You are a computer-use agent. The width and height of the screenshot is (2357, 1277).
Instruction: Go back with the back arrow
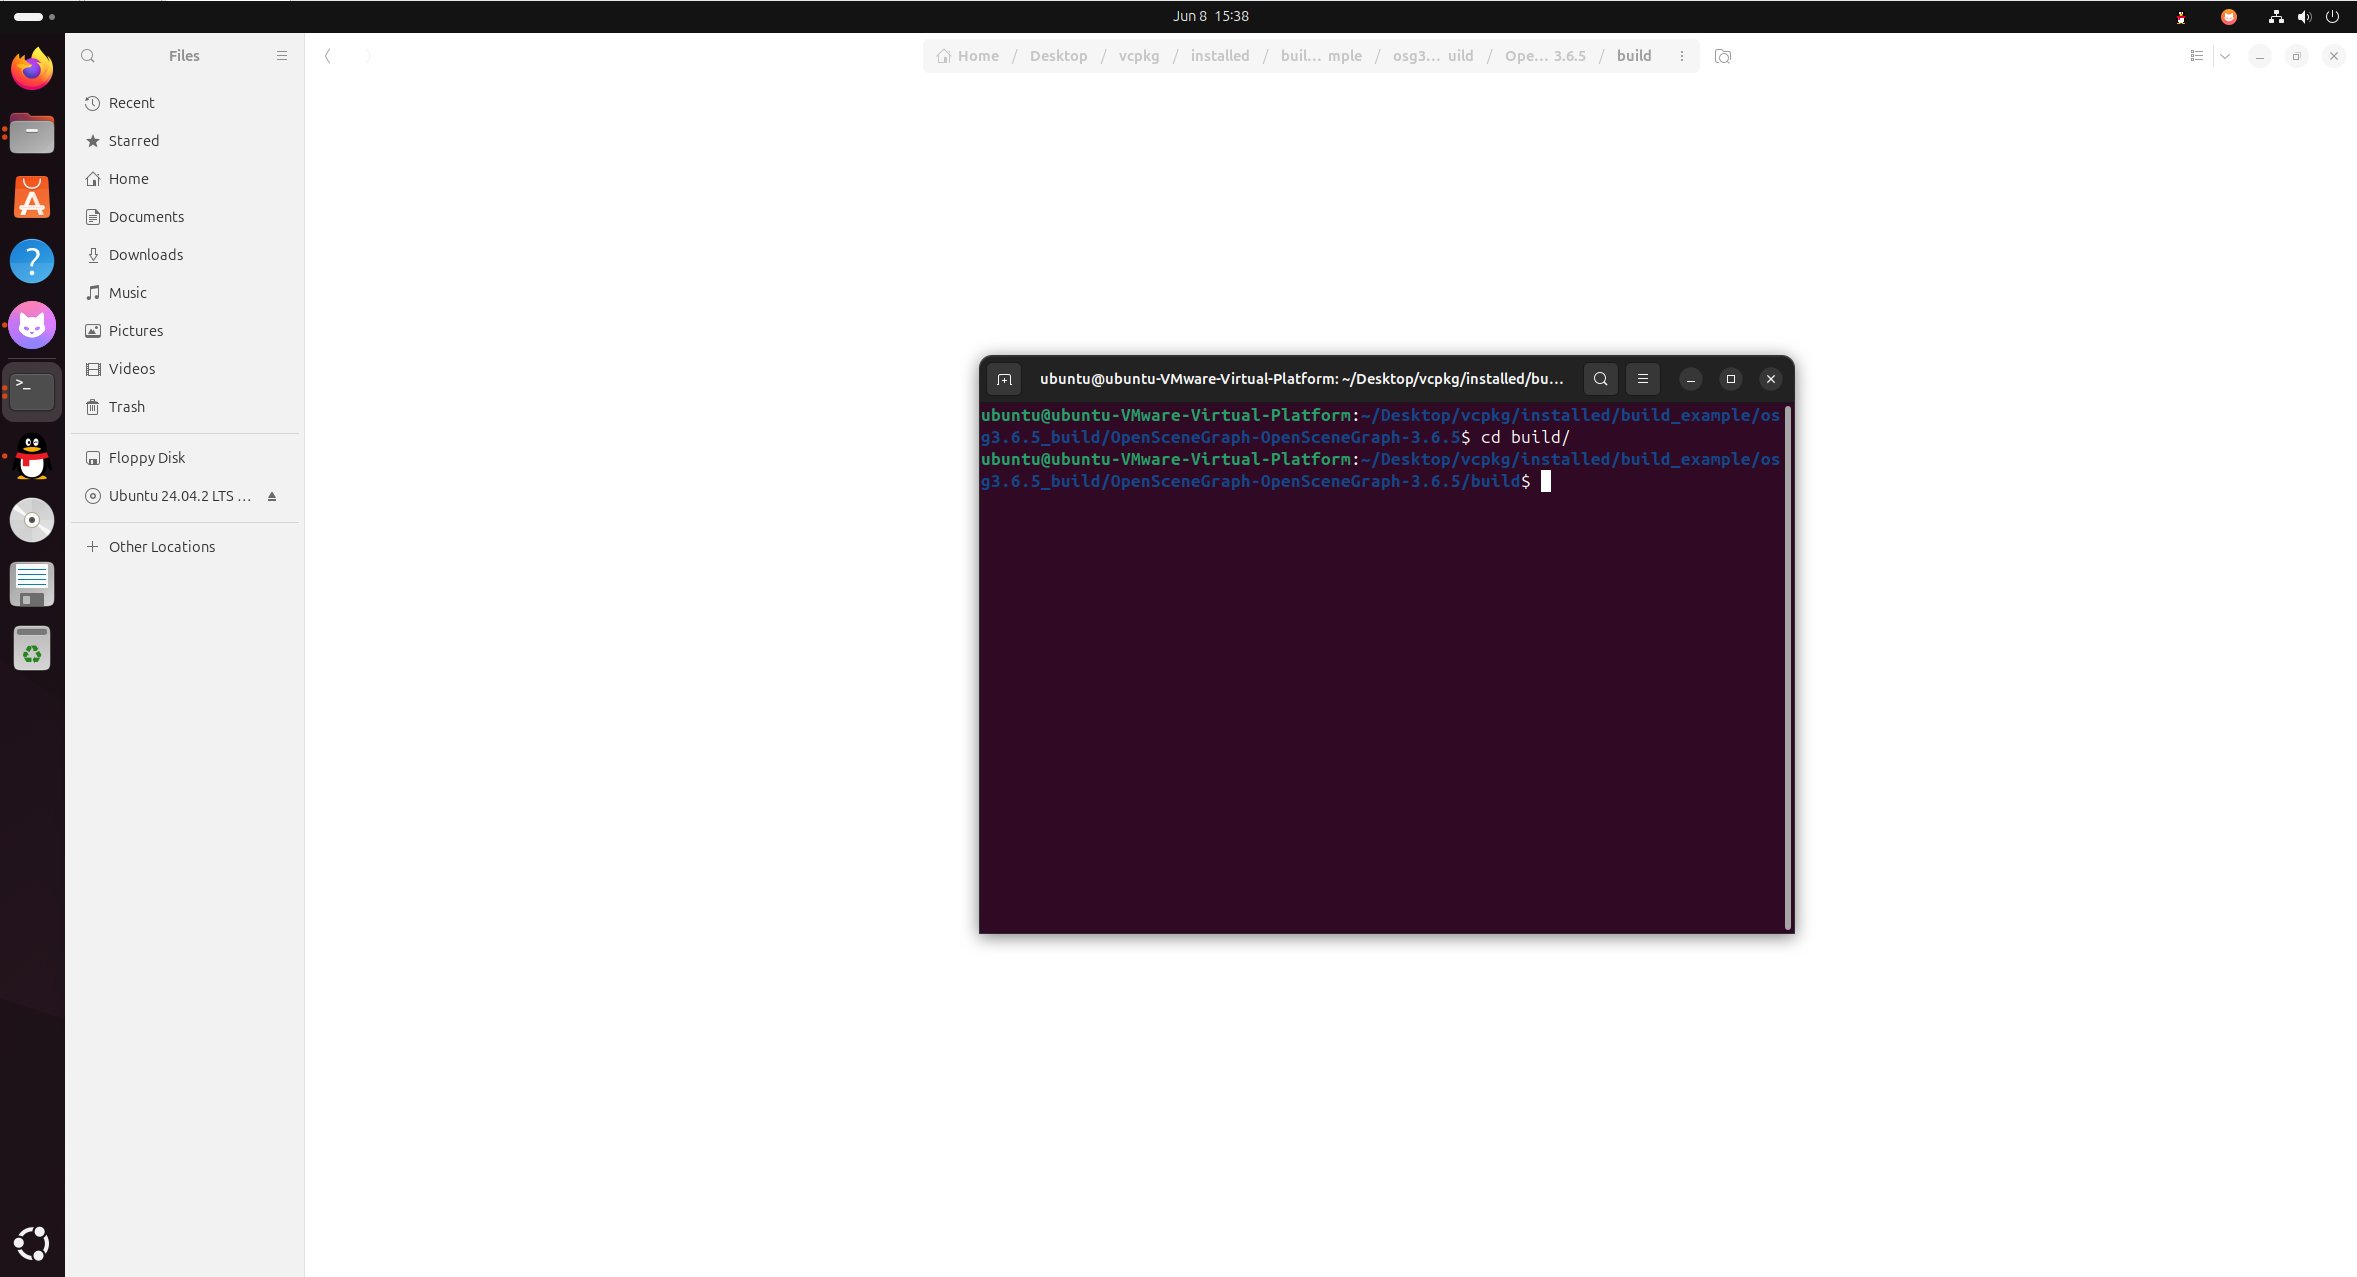click(x=328, y=56)
